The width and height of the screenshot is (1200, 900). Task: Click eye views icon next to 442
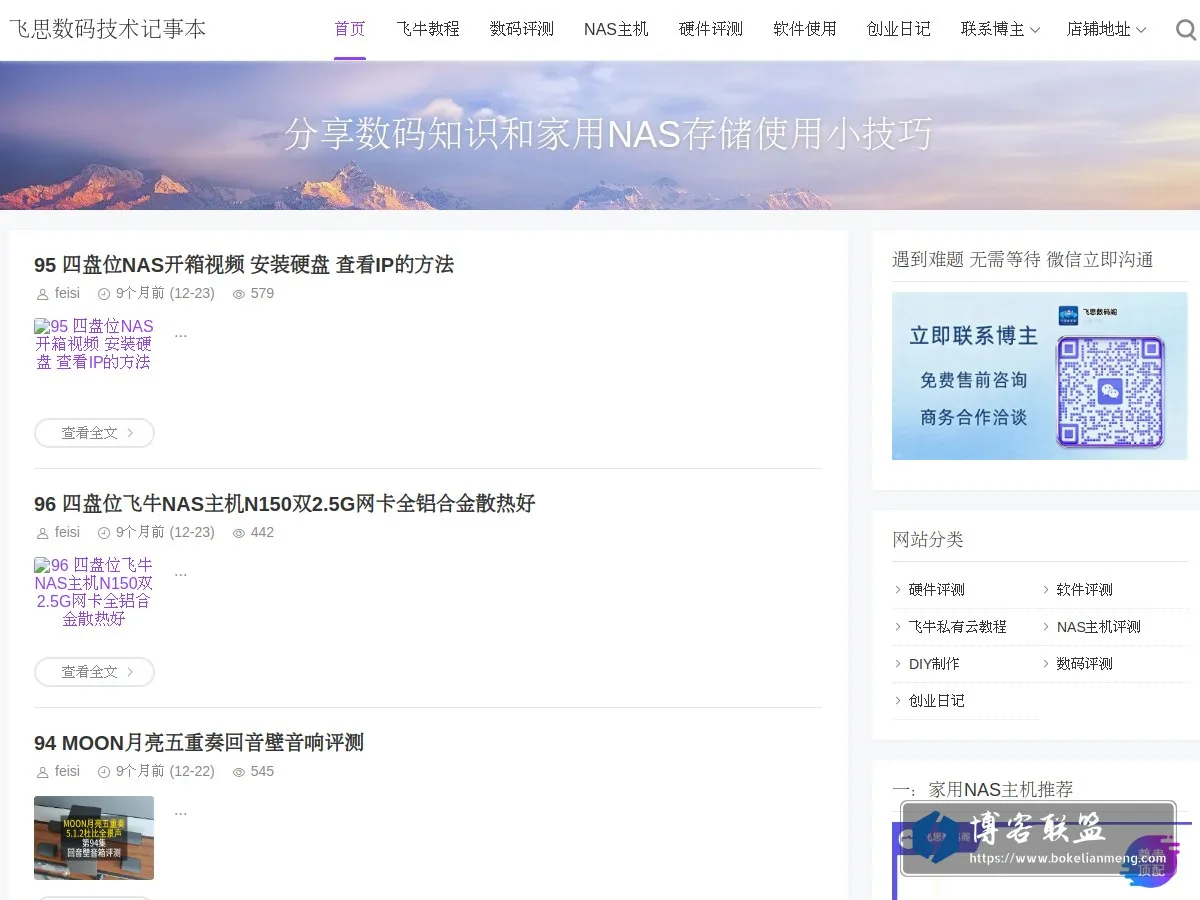coord(239,533)
